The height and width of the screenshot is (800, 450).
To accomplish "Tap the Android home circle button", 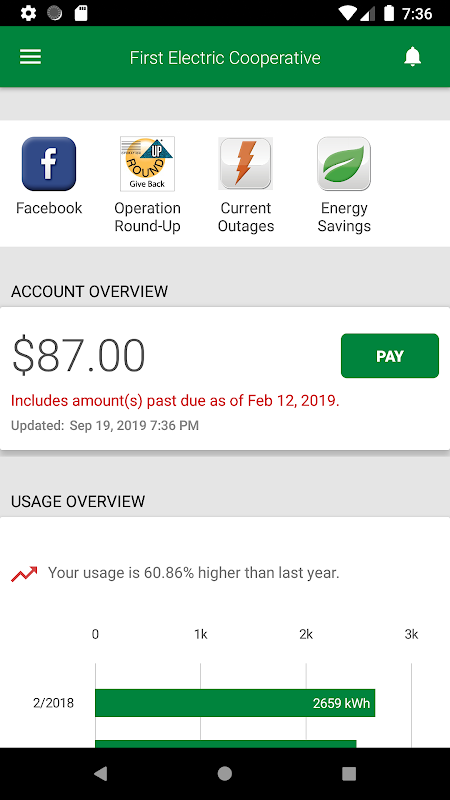I will pyautogui.click(x=224, y=774).
